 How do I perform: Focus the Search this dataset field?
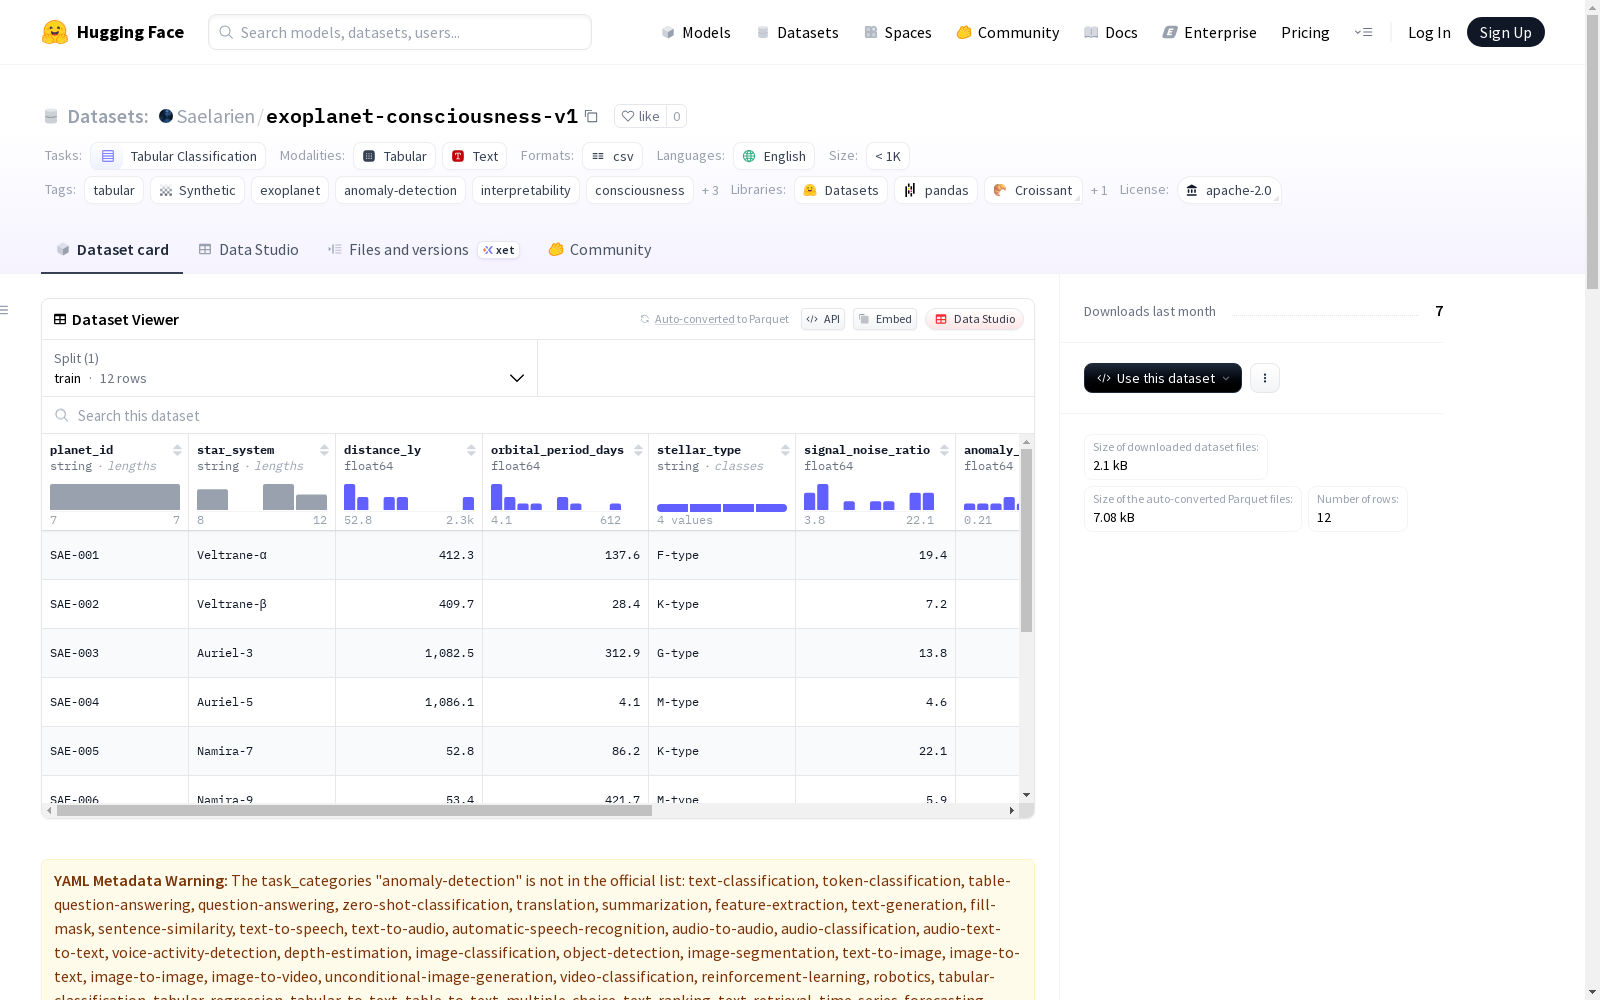click(538, 415)
